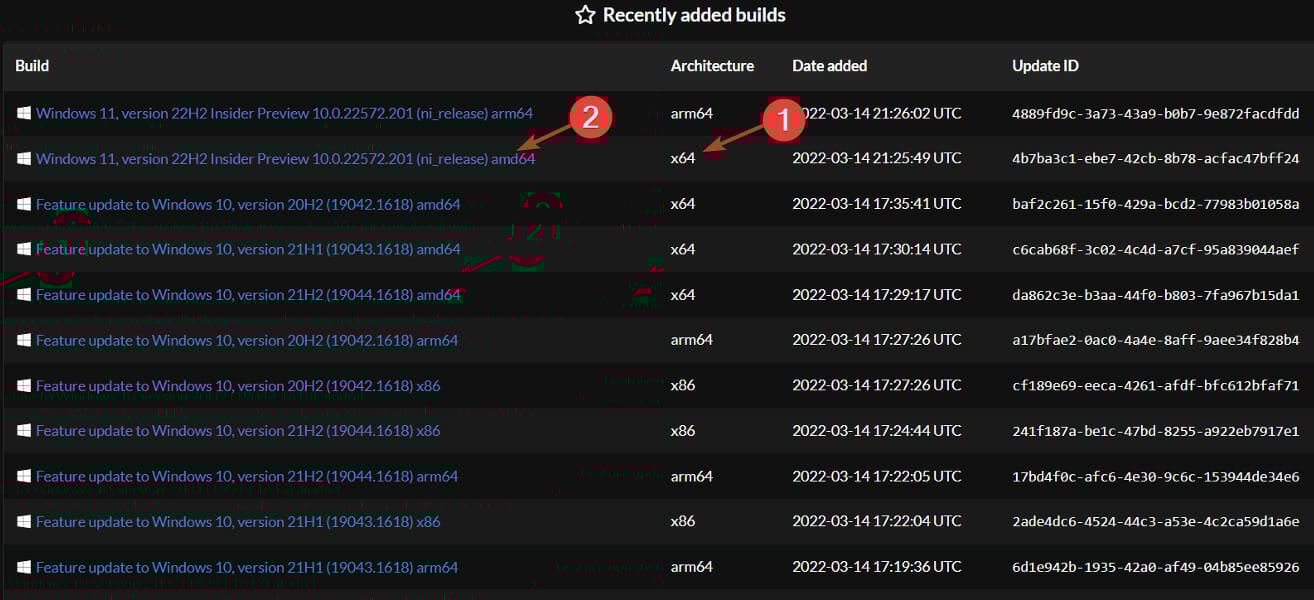This screenshot has height=600, width=1314.
Task: Click the date 2022-03-14 17:22:05 UTC
Action: coord(877,476)
